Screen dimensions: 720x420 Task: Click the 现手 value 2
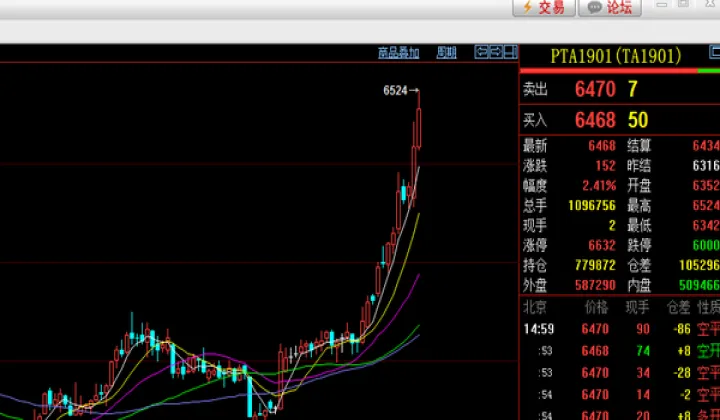612,225
